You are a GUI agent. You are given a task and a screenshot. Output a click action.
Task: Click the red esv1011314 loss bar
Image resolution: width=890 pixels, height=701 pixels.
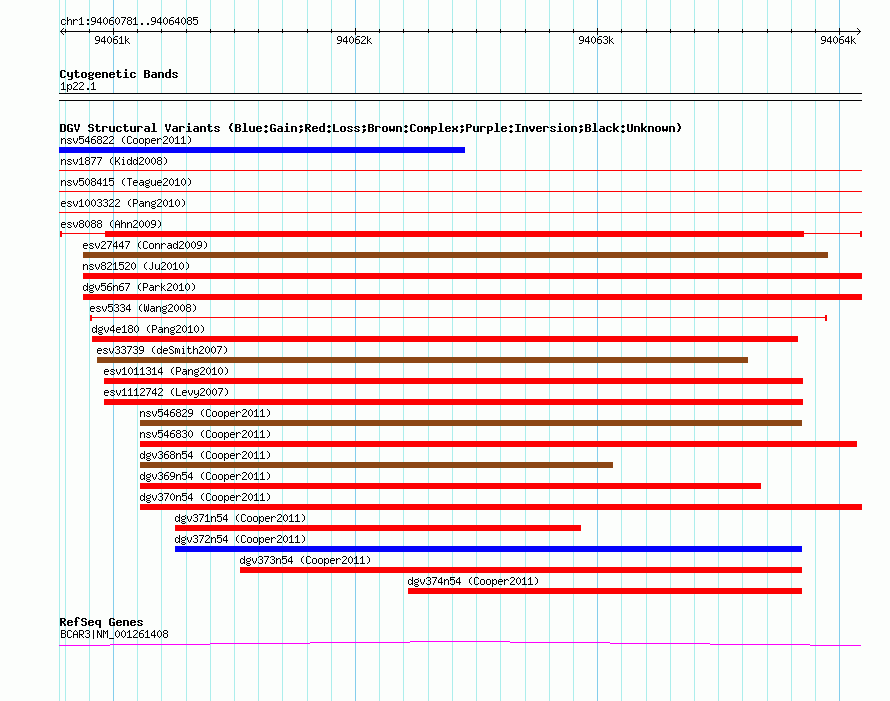point(454,381)
